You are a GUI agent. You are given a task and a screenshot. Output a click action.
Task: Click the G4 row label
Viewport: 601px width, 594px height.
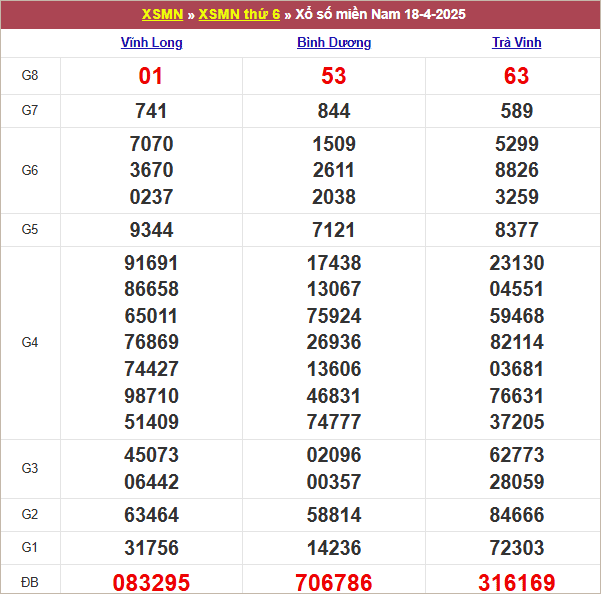click(x=30, y=342)
